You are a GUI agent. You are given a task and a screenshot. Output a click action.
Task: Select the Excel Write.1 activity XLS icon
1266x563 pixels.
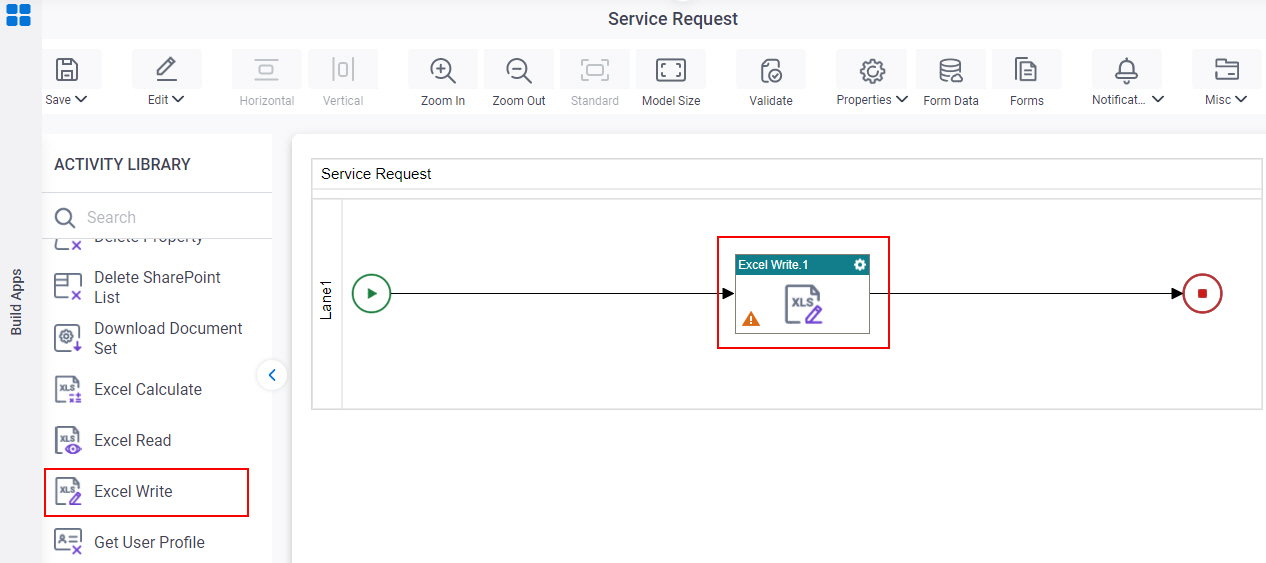coord(803,304)
